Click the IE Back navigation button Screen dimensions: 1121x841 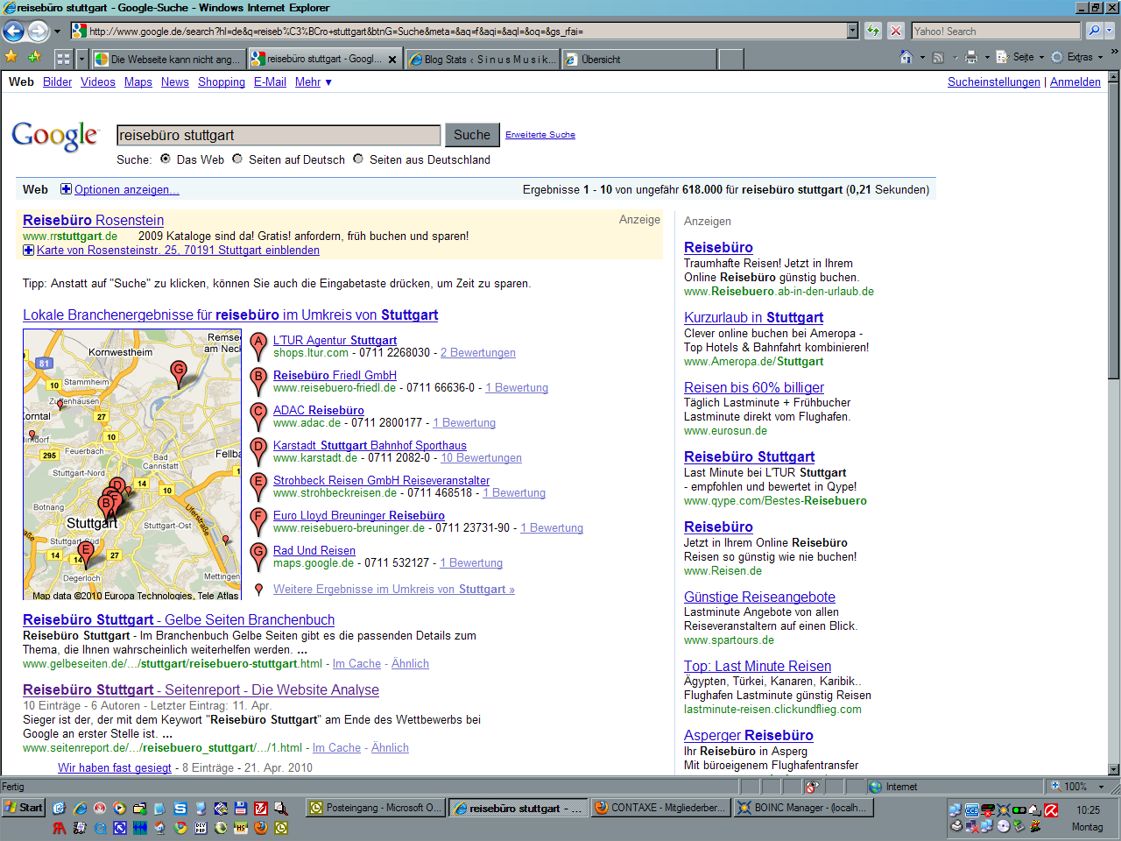[15, 31]
